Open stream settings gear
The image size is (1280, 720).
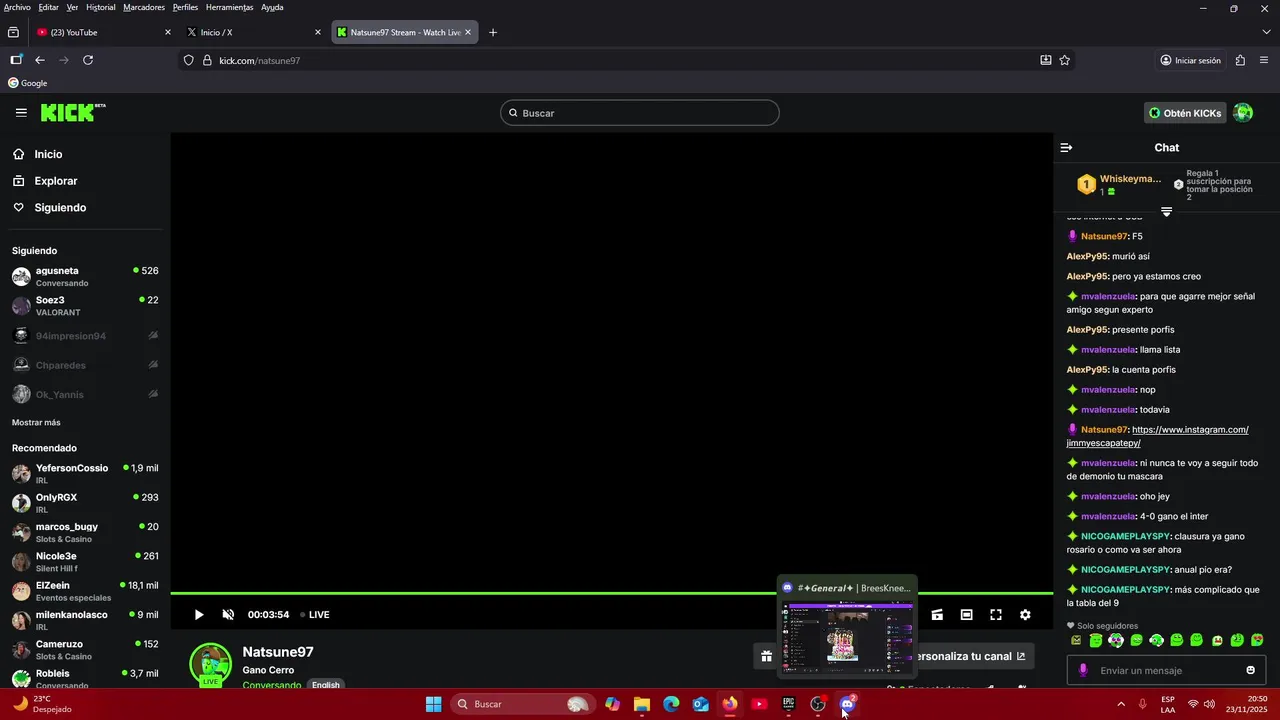coord(1025,615)
